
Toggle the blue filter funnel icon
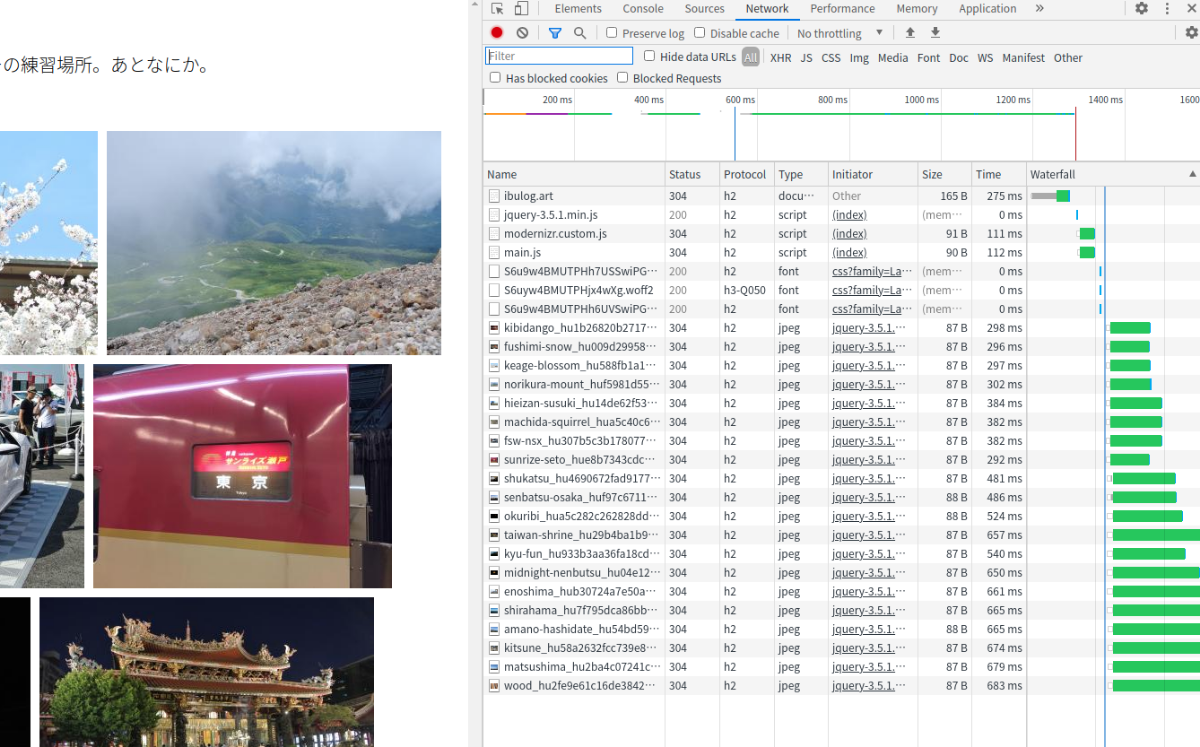(555, 33)
